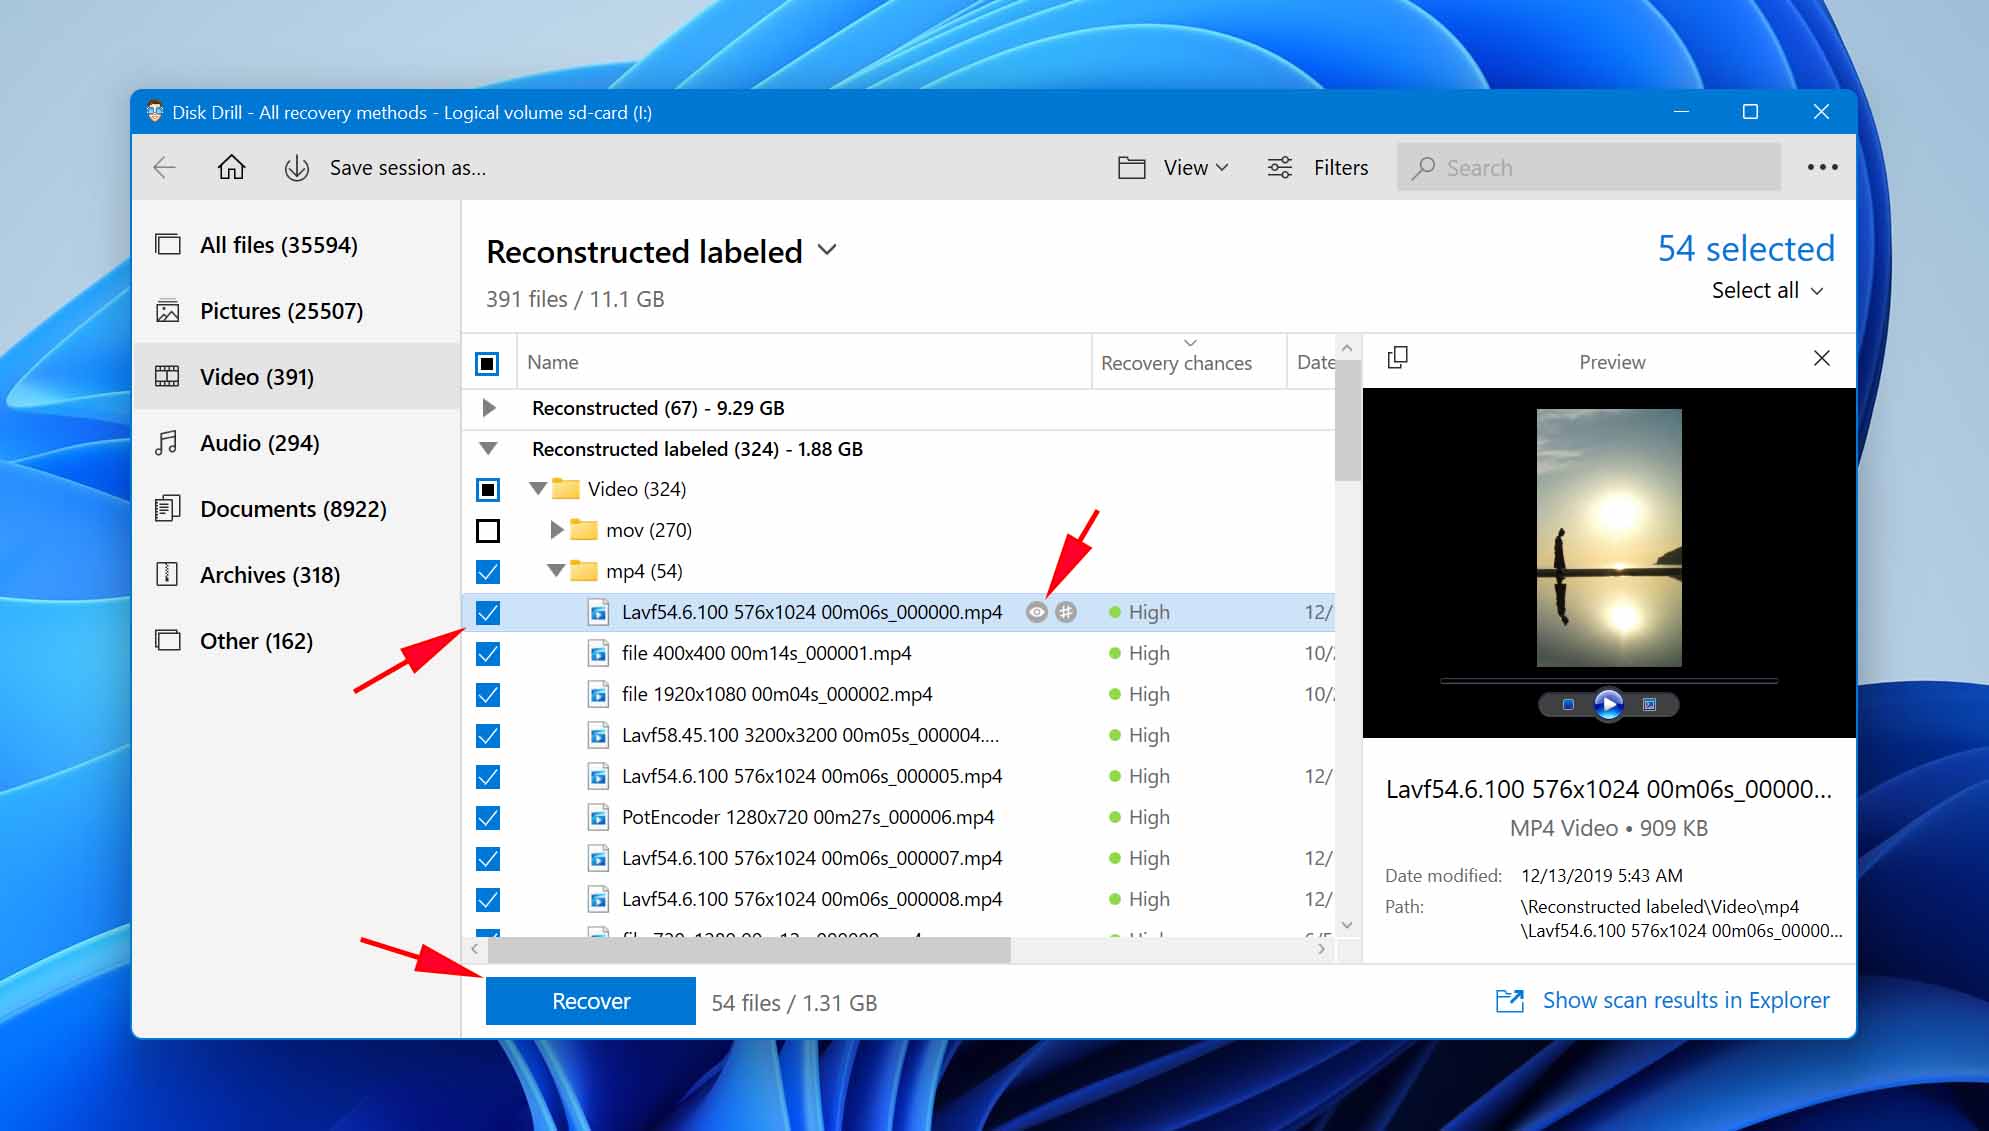This screenshot has width=1989, height=1131.
Task: Click the sunset video preview thumbnail
Action: click(x=1608, y=537)
